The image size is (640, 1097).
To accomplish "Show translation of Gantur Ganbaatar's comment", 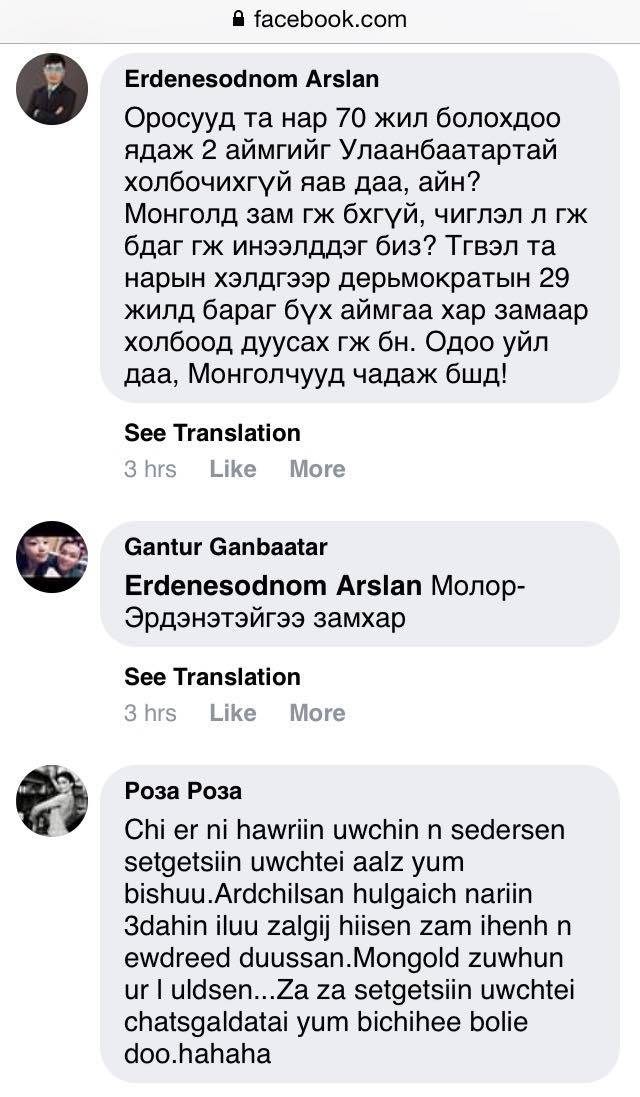I will coord(212,677).
